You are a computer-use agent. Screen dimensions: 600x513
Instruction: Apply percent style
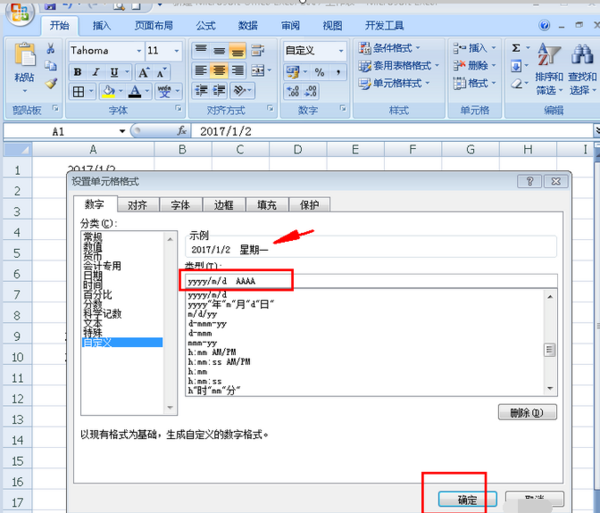(x=319, y=72)
